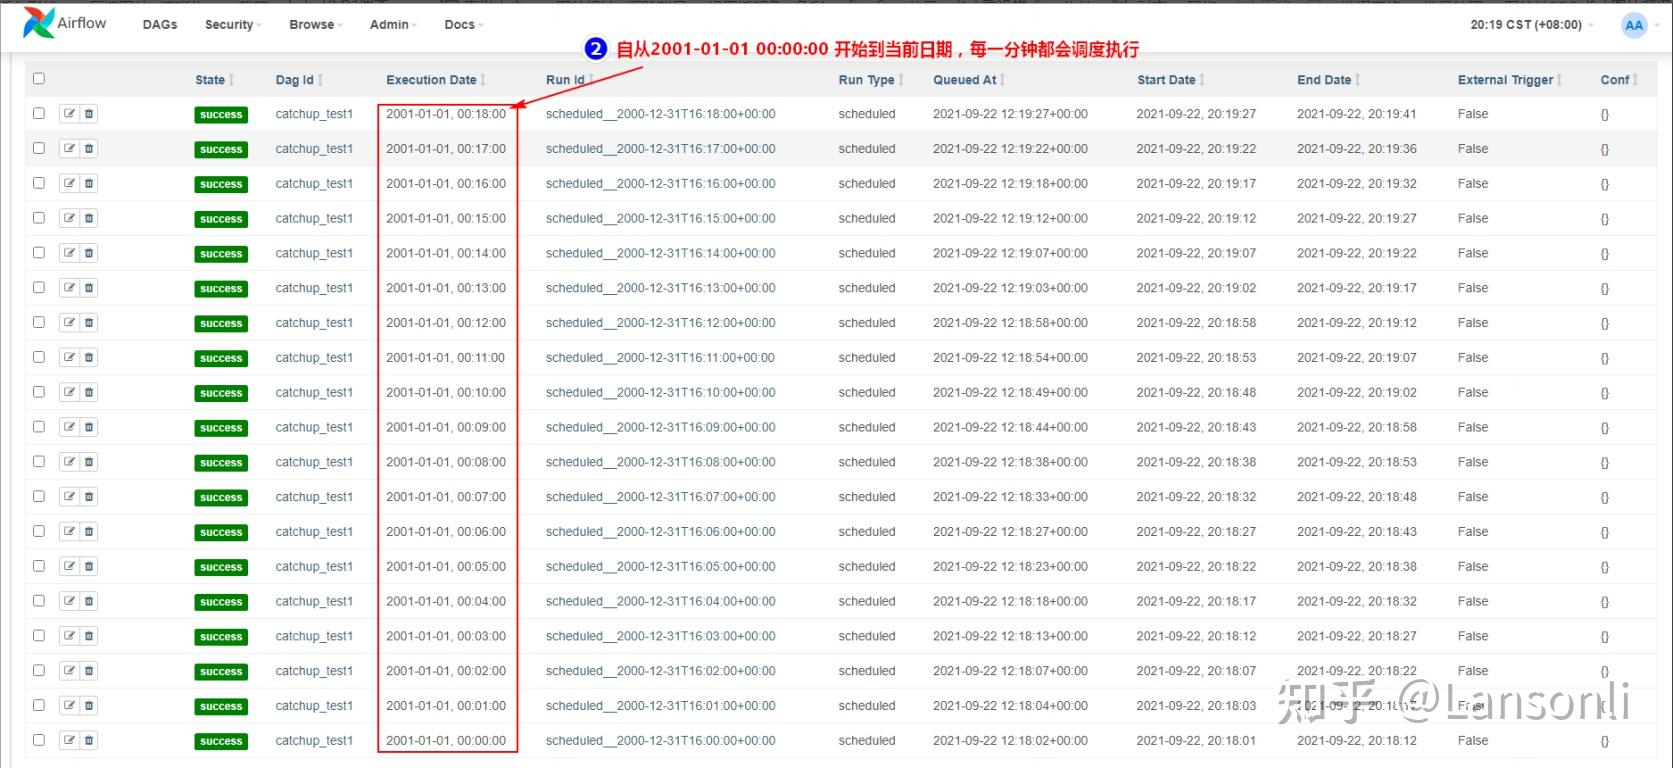Sort the table by Dag Id

tap(299, 80)
